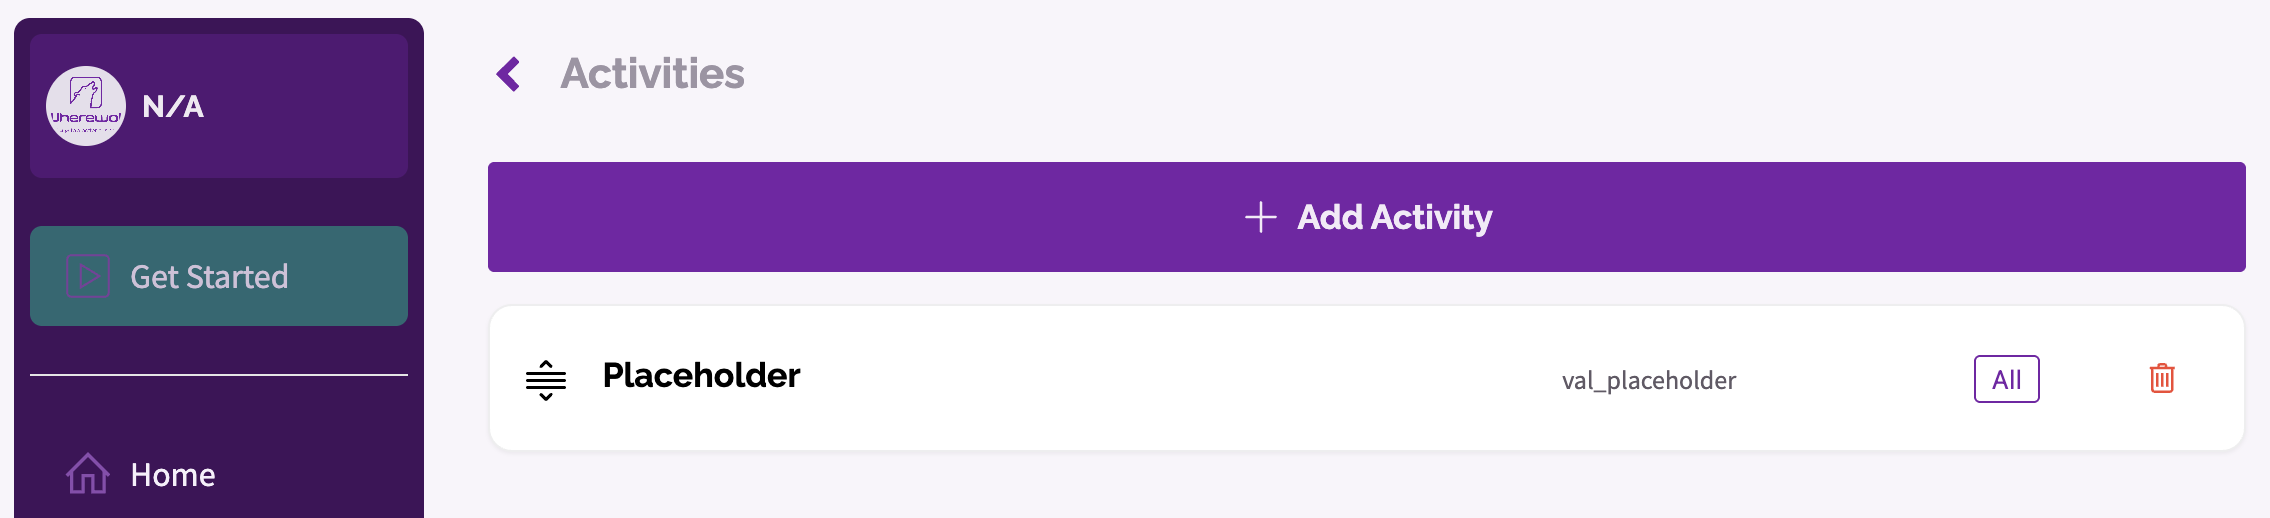Viewport: 2270px width, 518px height.
Task: Click the play icon in Get Started
Action: 88,276
